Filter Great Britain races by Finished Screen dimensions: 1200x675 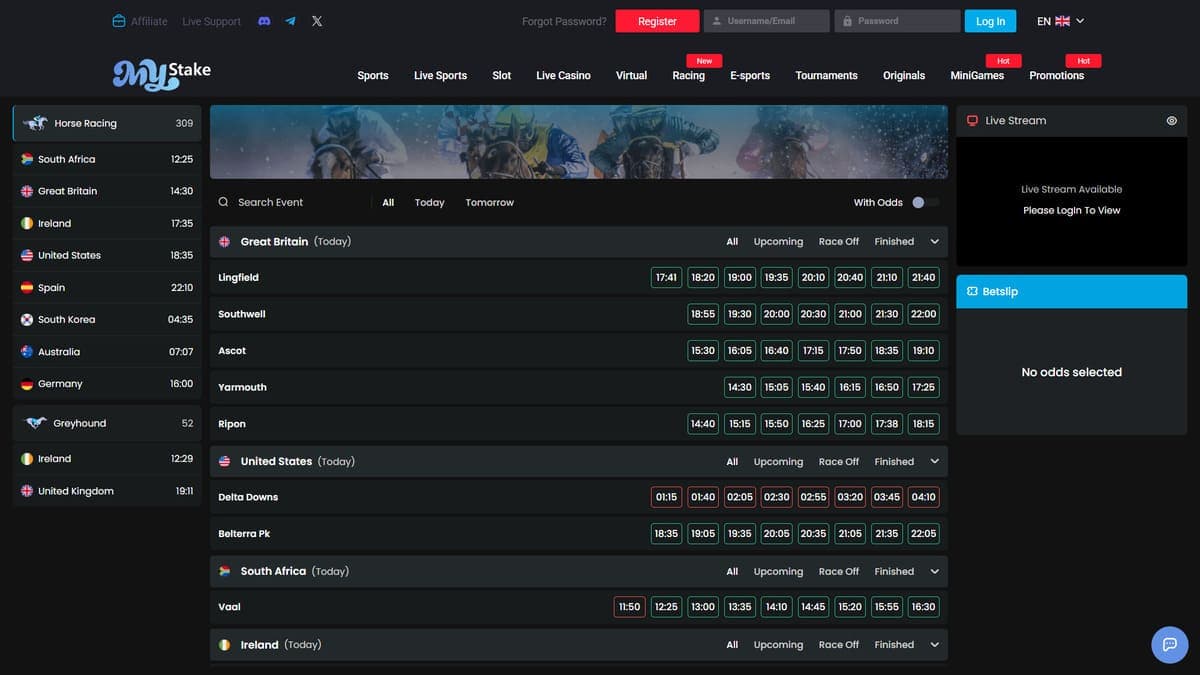click(894, 242)
